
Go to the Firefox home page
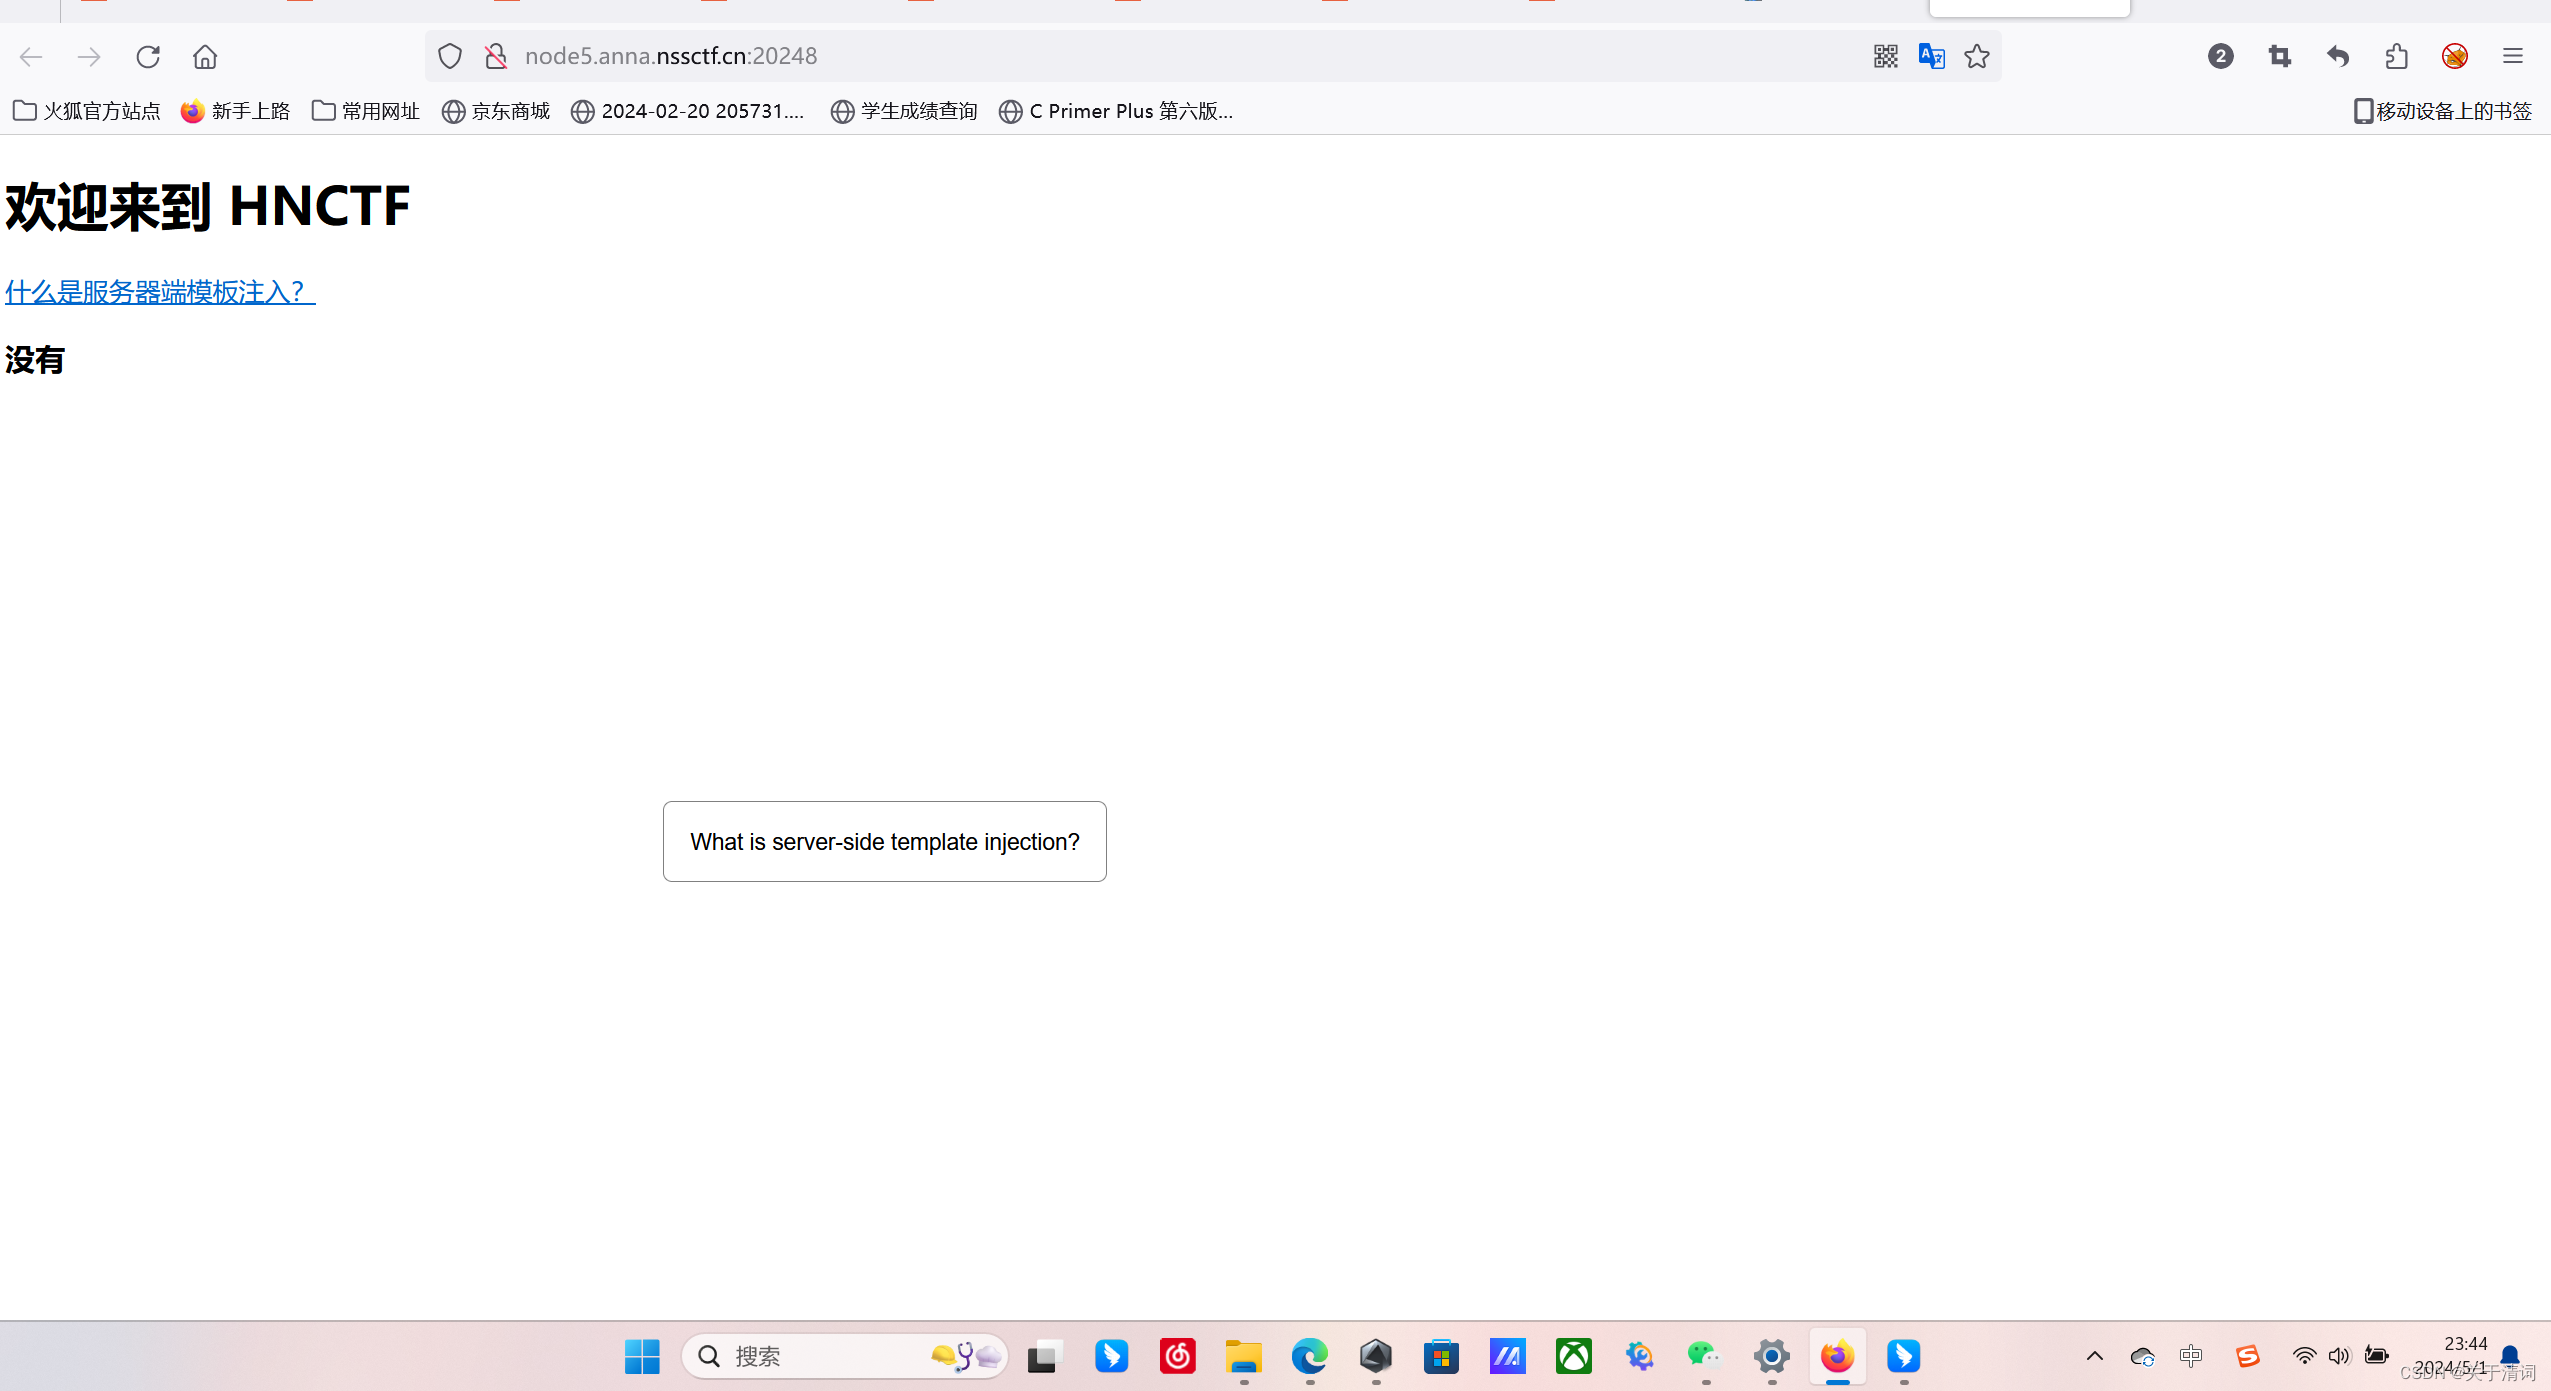click(x=205, y=56)
